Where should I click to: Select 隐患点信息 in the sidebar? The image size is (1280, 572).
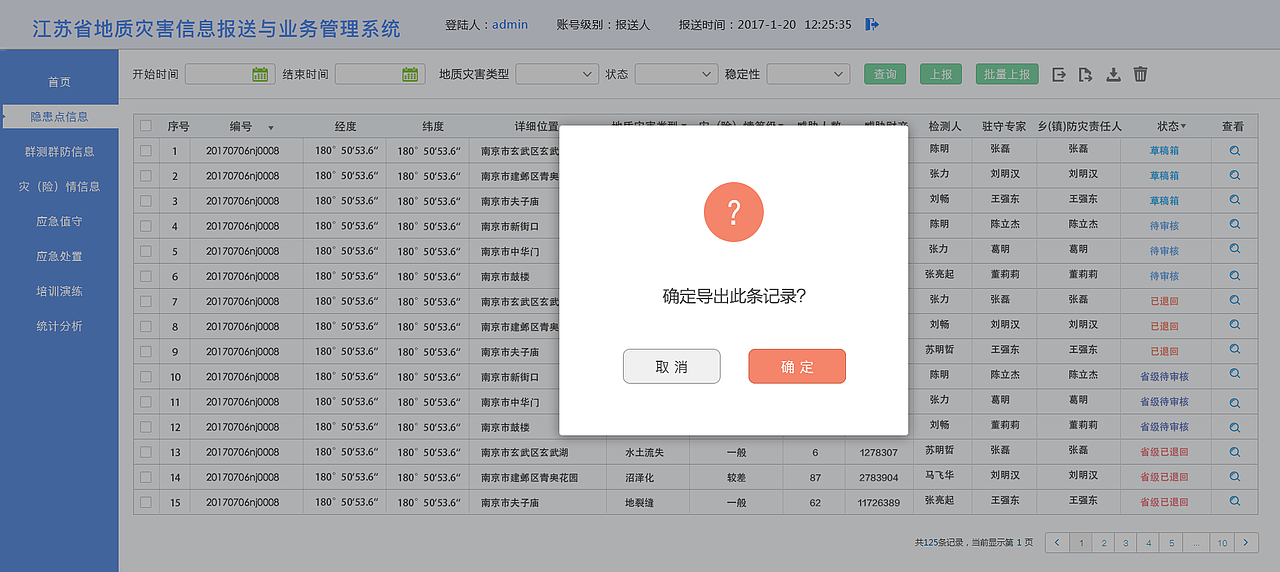[x=60, y=117]
